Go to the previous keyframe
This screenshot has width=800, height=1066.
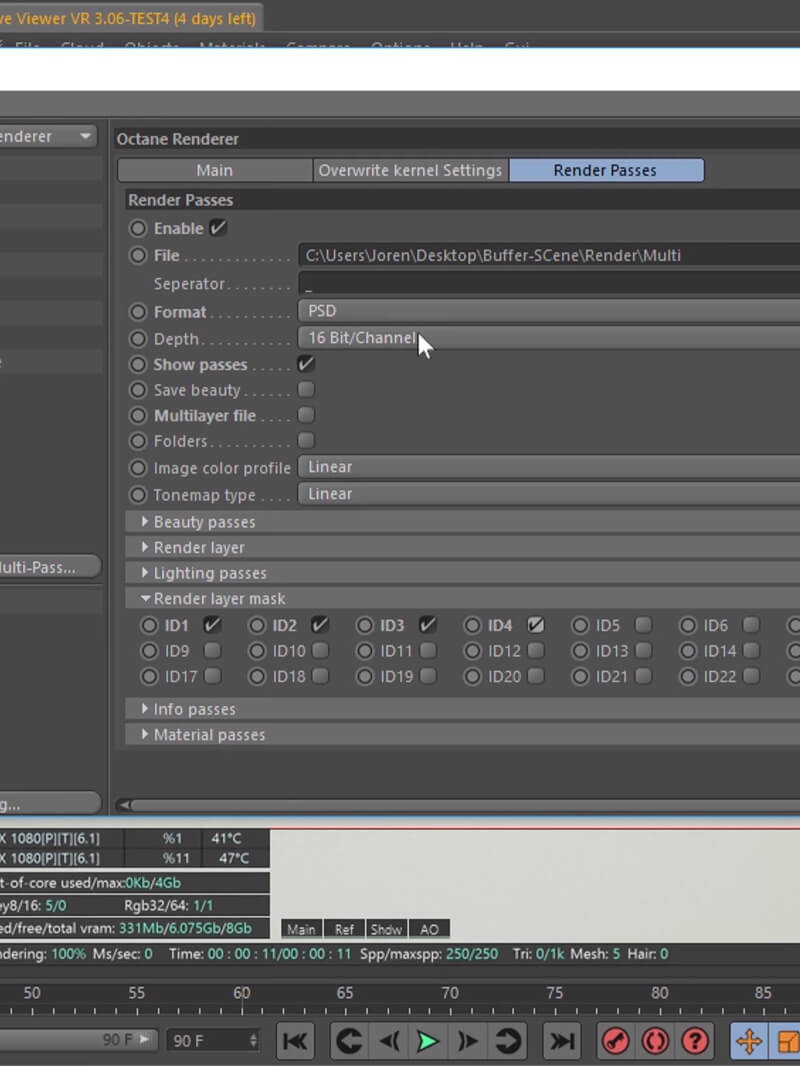[349, 1041]
